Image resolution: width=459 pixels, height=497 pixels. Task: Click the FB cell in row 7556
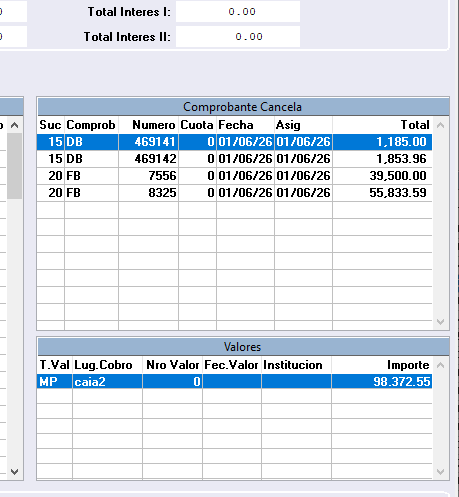(x=91, y=176)
